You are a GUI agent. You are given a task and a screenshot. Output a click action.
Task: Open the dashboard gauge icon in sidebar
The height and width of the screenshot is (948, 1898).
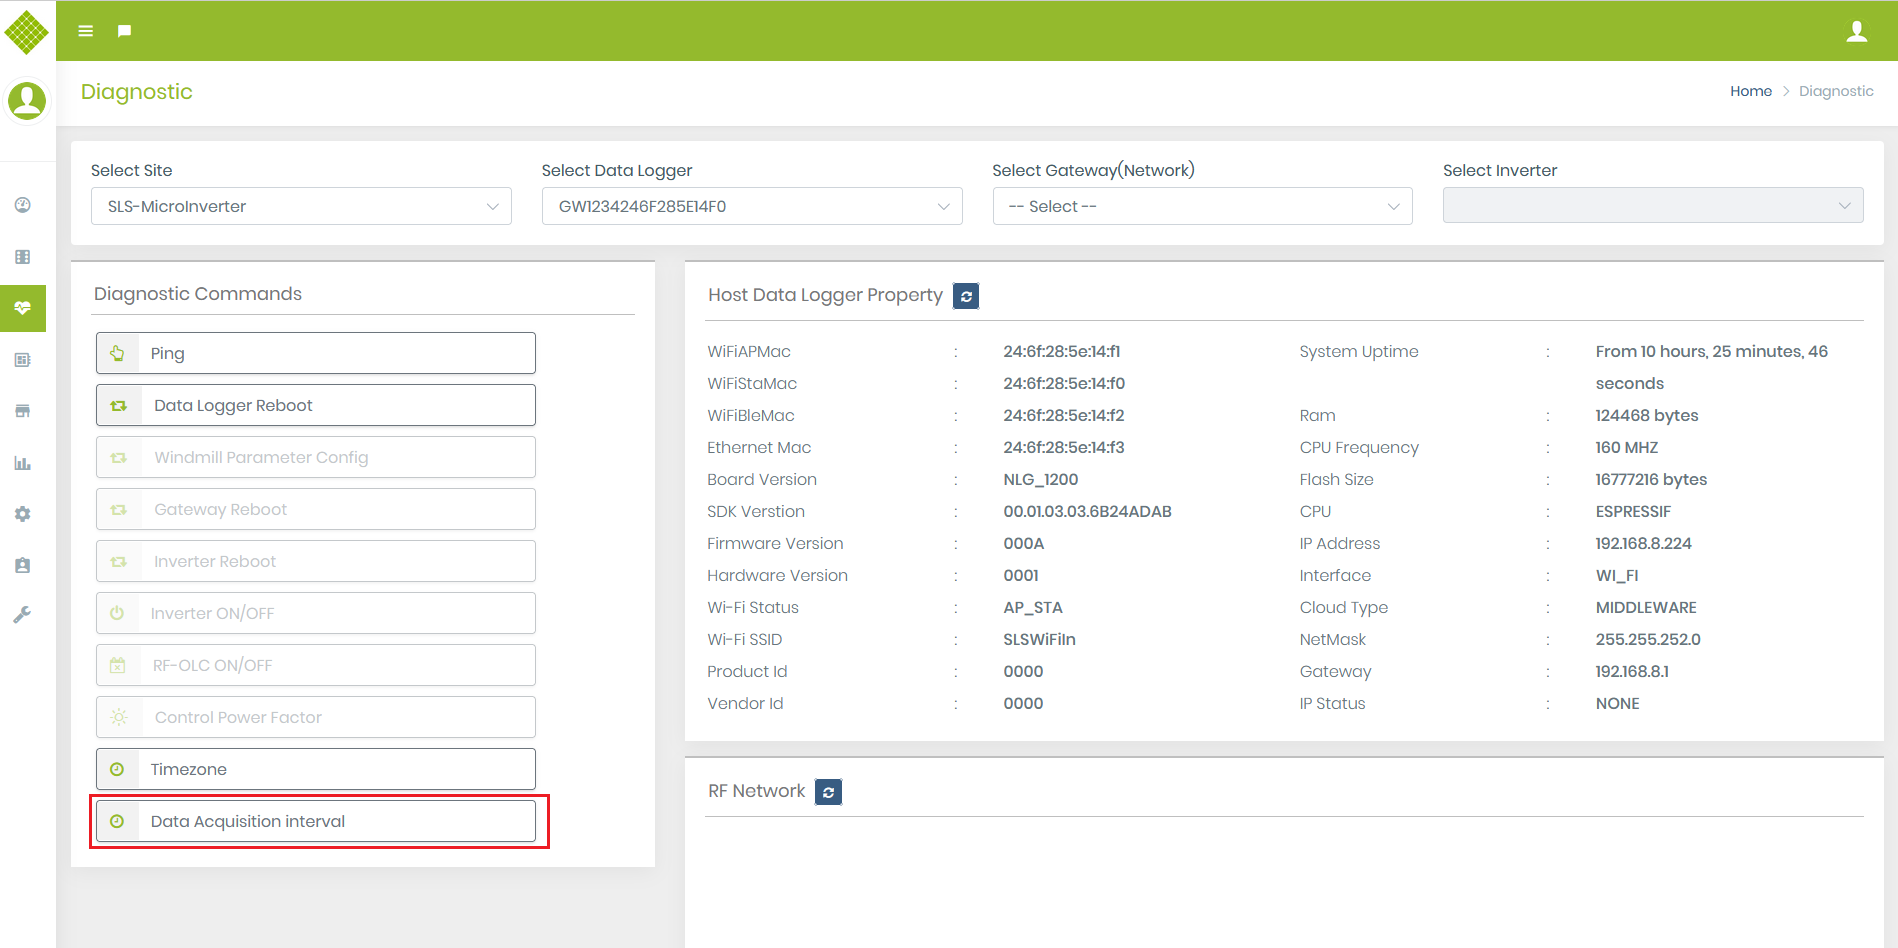coord(23,205)
